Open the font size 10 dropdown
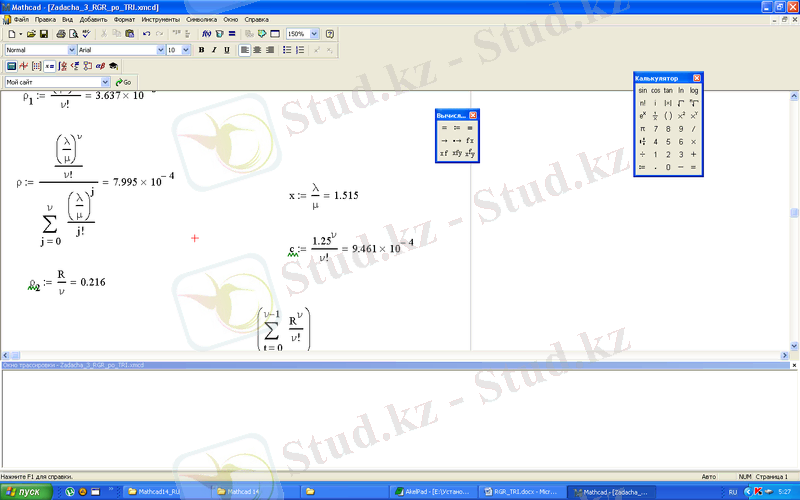Screen dimensions: 800x500 (x=186, y=50)
